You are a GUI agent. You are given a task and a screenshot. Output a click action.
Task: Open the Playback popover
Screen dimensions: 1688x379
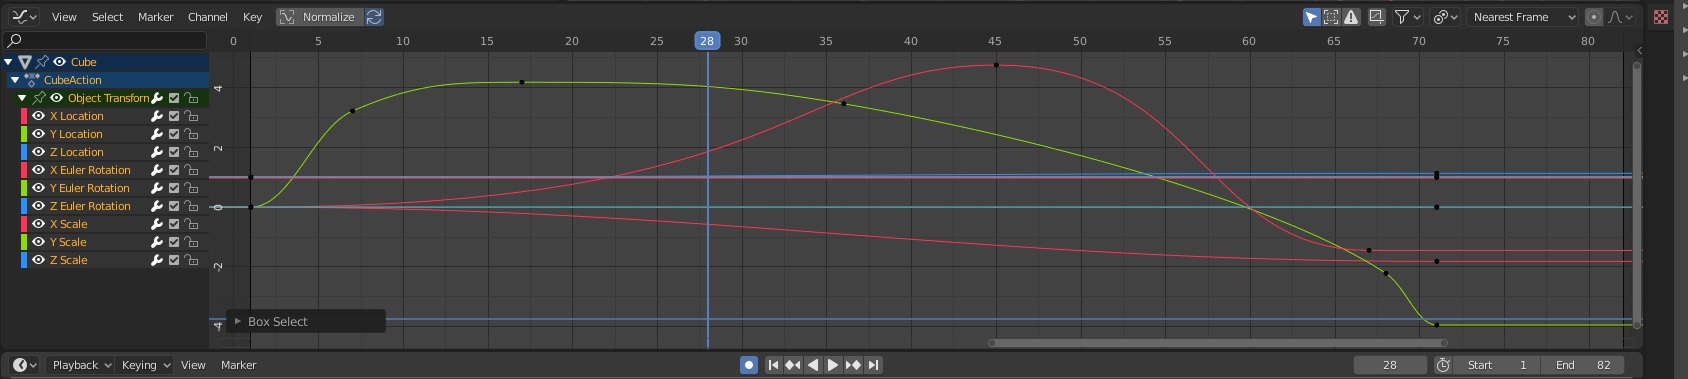coord(81,365)
